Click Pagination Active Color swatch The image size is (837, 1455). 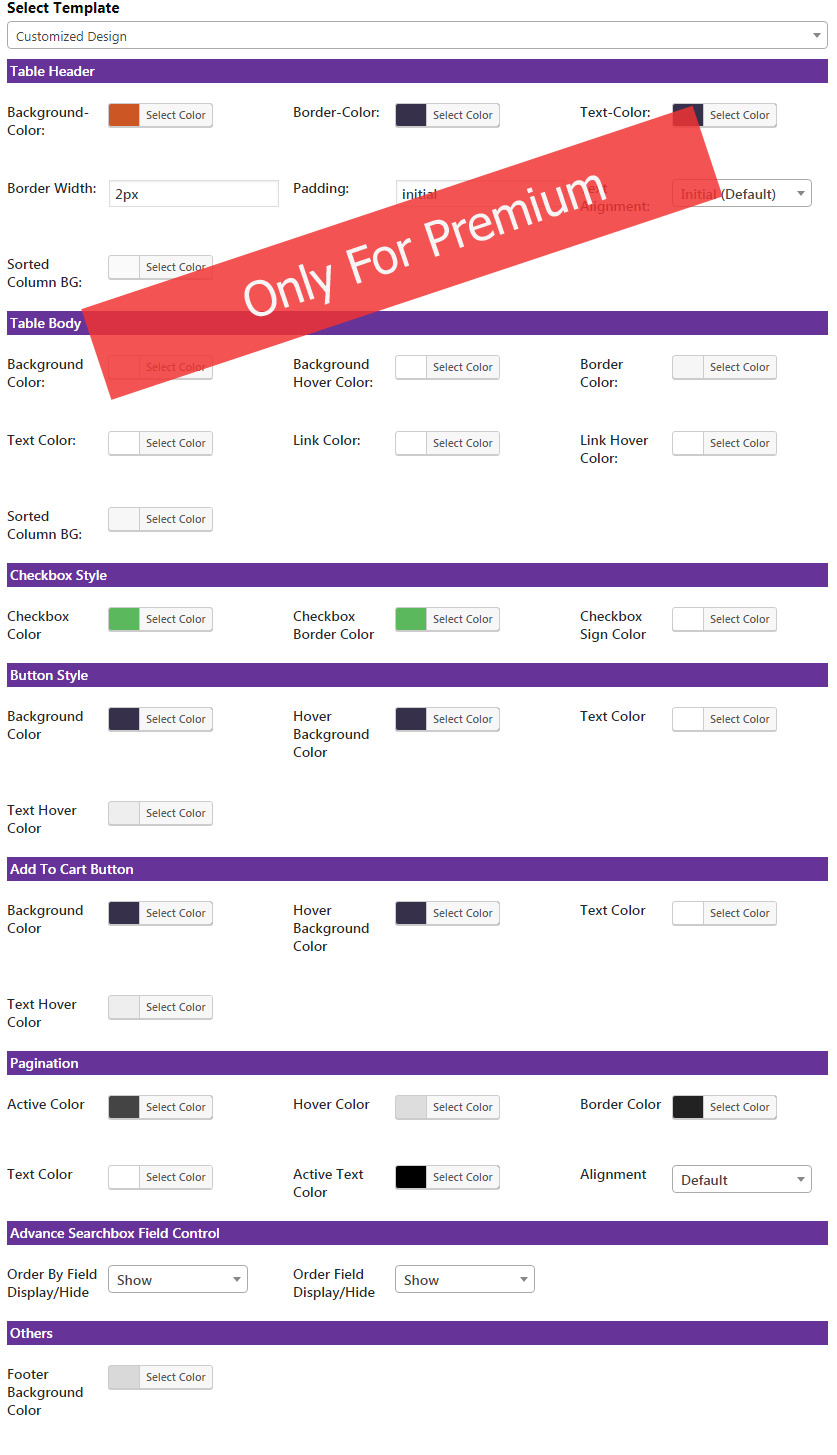124,1107
